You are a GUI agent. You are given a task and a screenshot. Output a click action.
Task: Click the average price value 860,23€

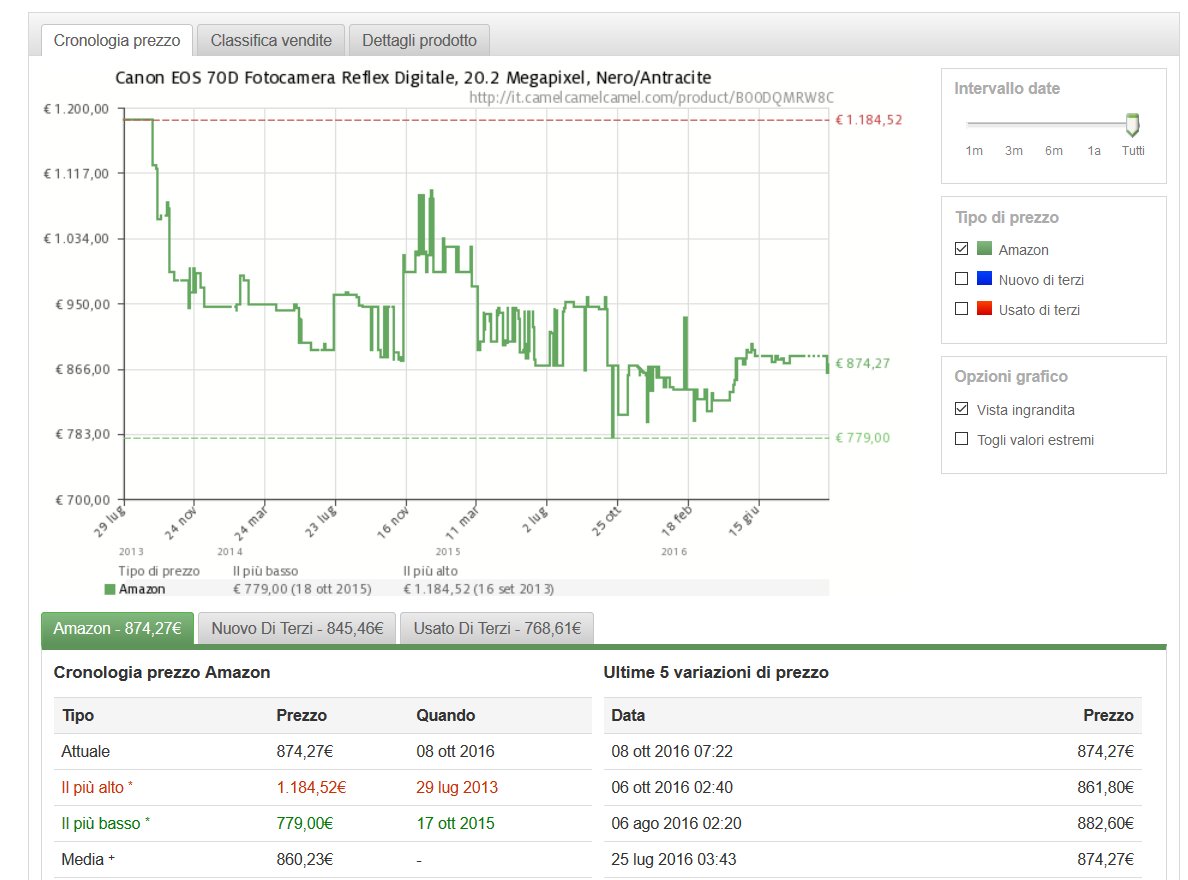[305, 860]
